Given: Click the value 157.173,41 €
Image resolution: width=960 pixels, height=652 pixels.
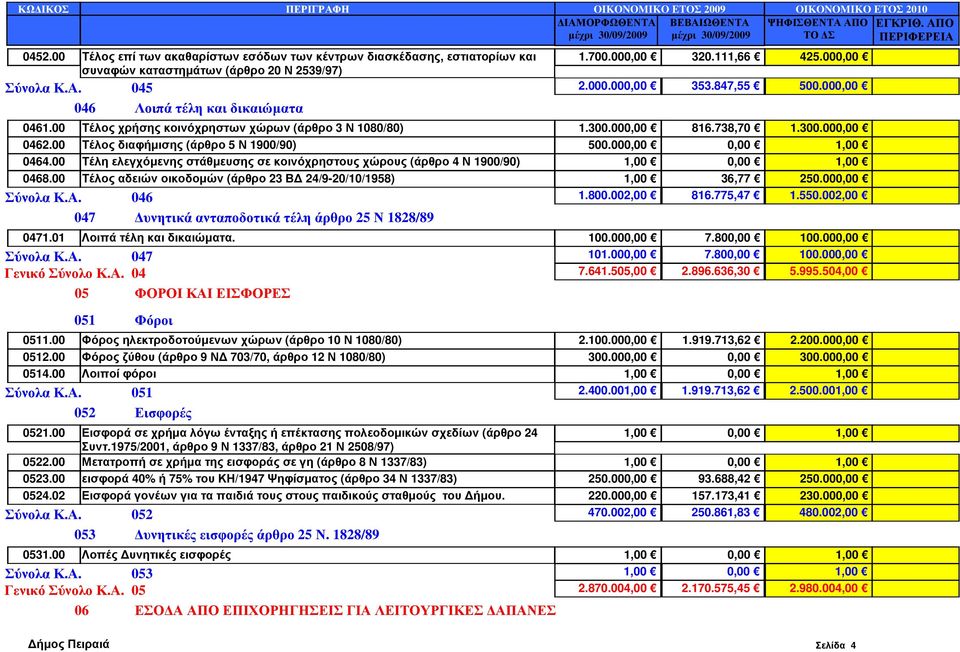Looking at the screenshot, I should point(713,496).
